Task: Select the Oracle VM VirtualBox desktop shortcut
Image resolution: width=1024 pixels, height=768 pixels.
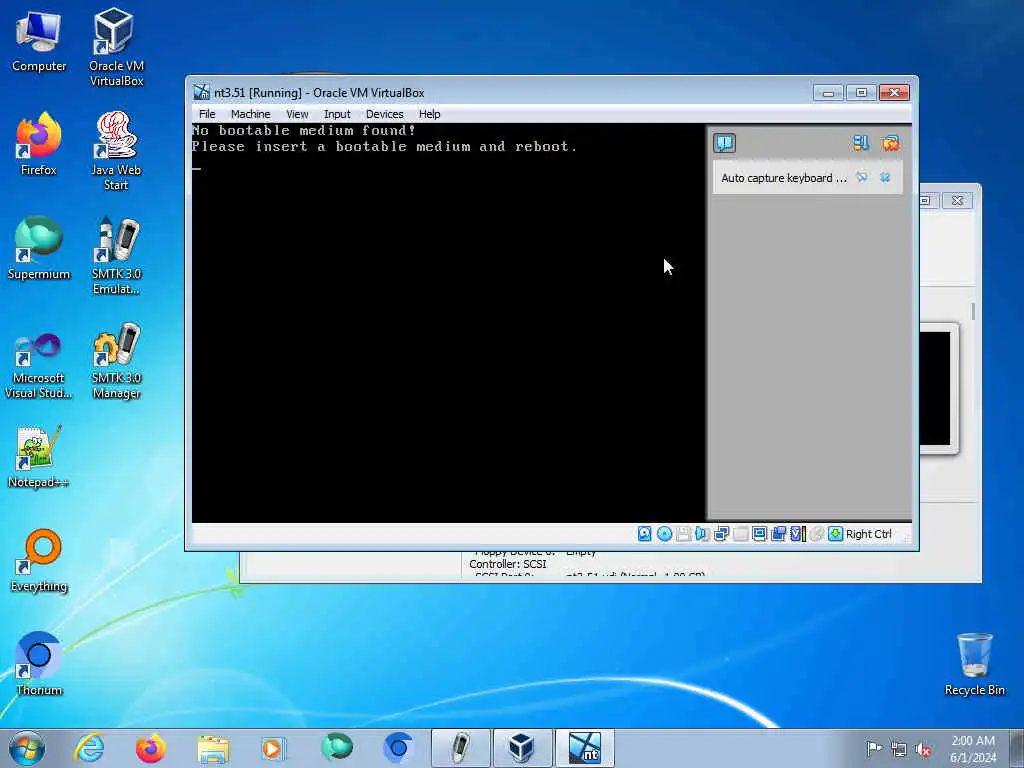Action: click(x=116, y=47)
